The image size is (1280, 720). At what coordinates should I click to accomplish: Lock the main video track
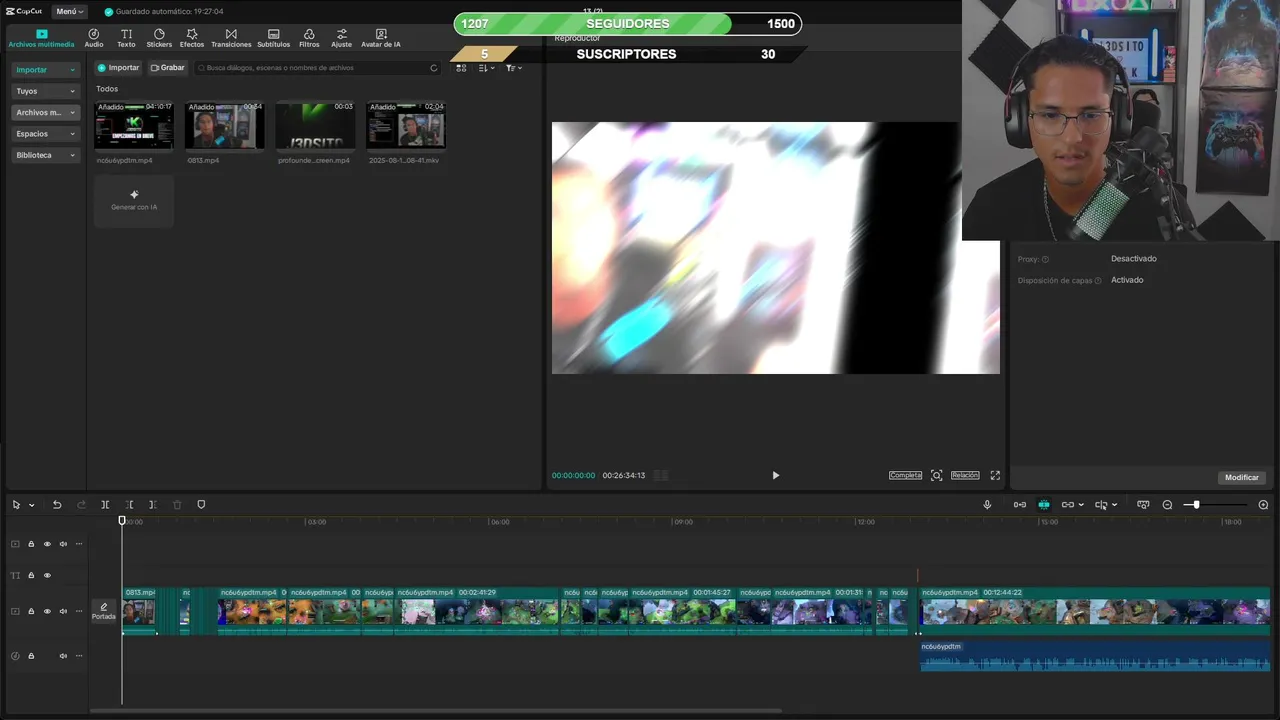[31, 611]
